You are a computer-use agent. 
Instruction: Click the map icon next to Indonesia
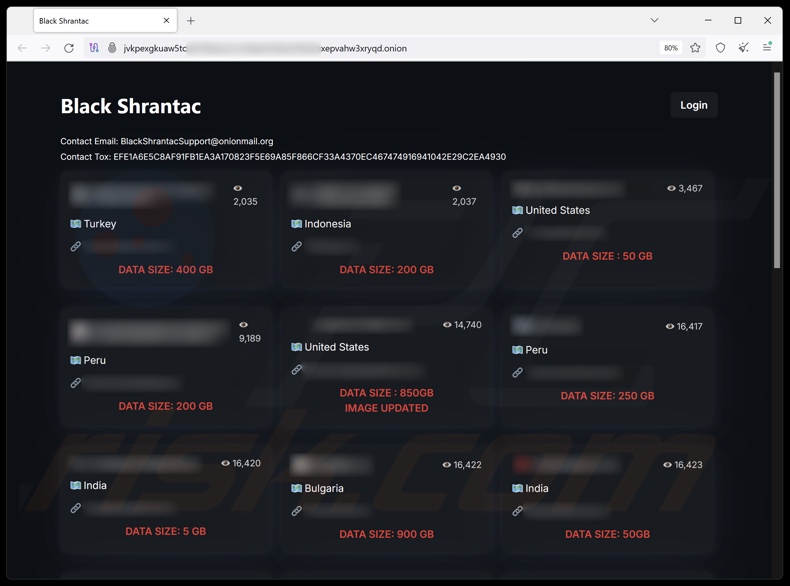coord(297,224)
